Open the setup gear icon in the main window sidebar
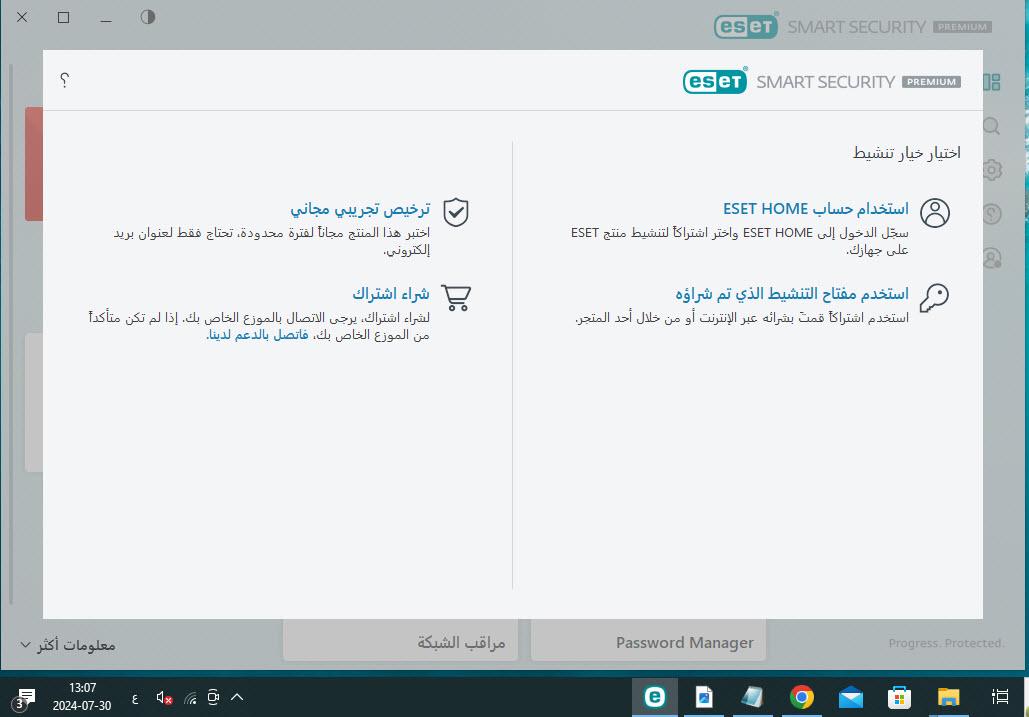 click(992, 170)
